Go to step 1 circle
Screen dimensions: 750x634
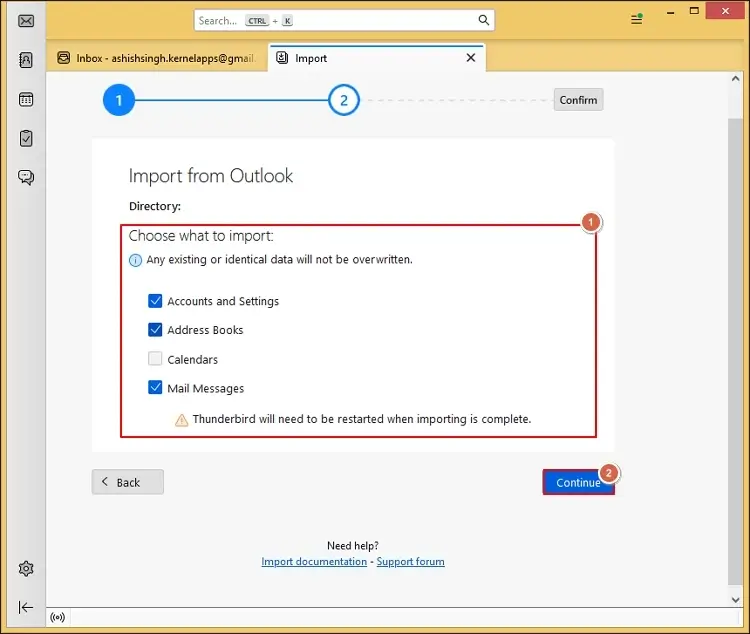(119, 100)
